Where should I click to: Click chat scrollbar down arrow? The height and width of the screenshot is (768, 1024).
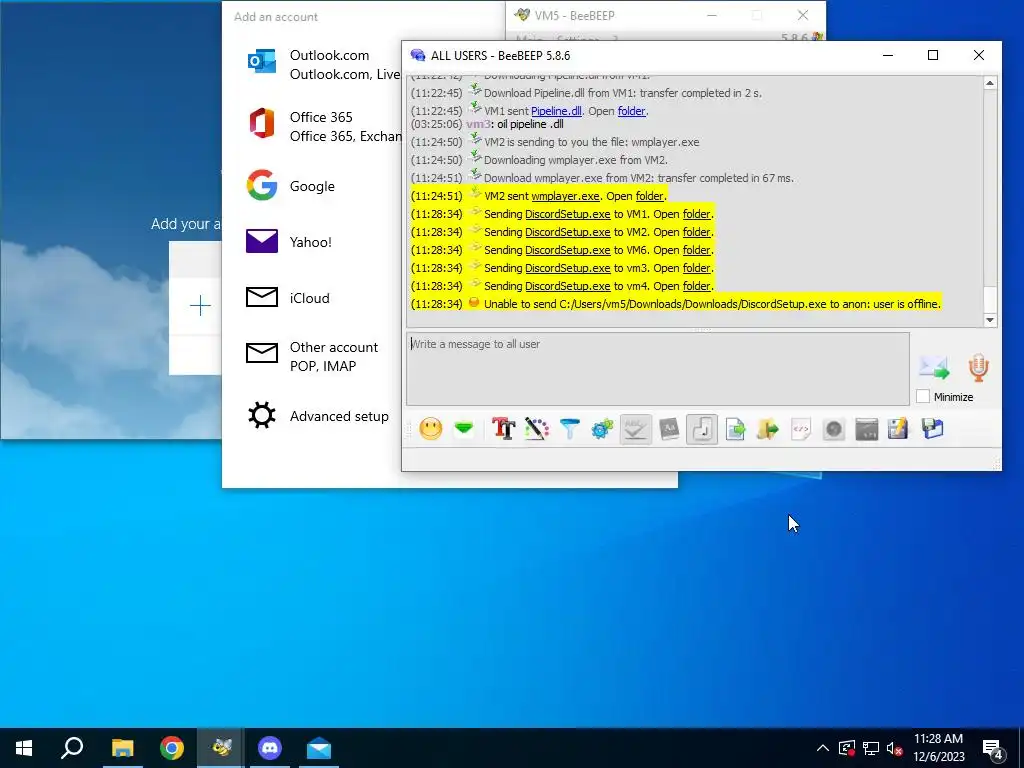coord(990,320)
